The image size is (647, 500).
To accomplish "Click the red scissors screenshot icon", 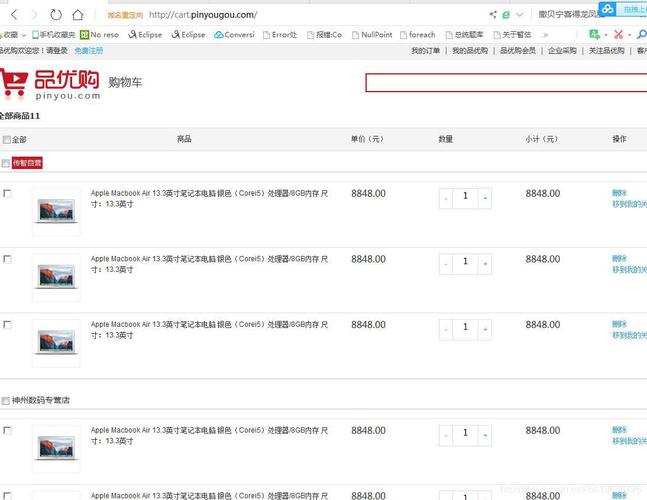I will 618,35.
